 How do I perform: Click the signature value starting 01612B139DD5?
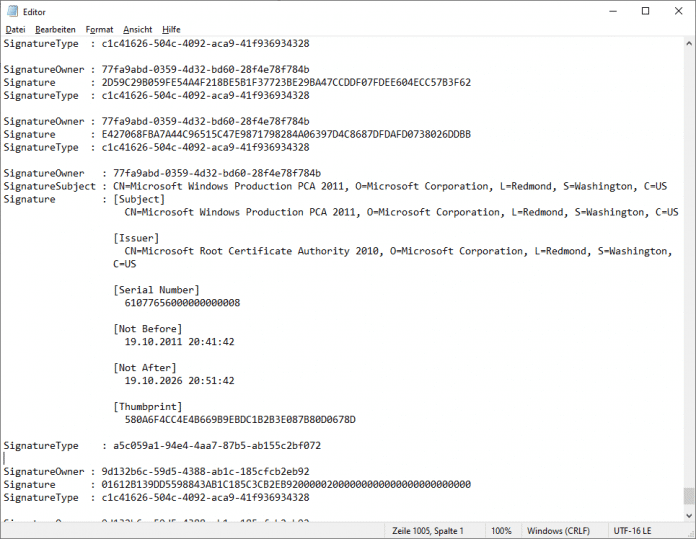(286, 484)
